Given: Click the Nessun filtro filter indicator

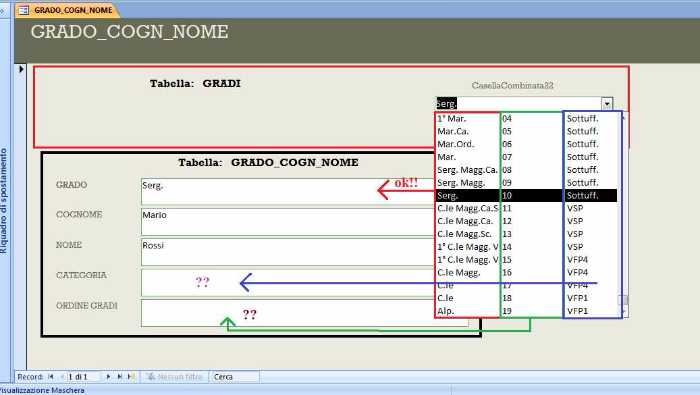Looking at the screenshot, I should pyautogui.click(x=174, y=377).
